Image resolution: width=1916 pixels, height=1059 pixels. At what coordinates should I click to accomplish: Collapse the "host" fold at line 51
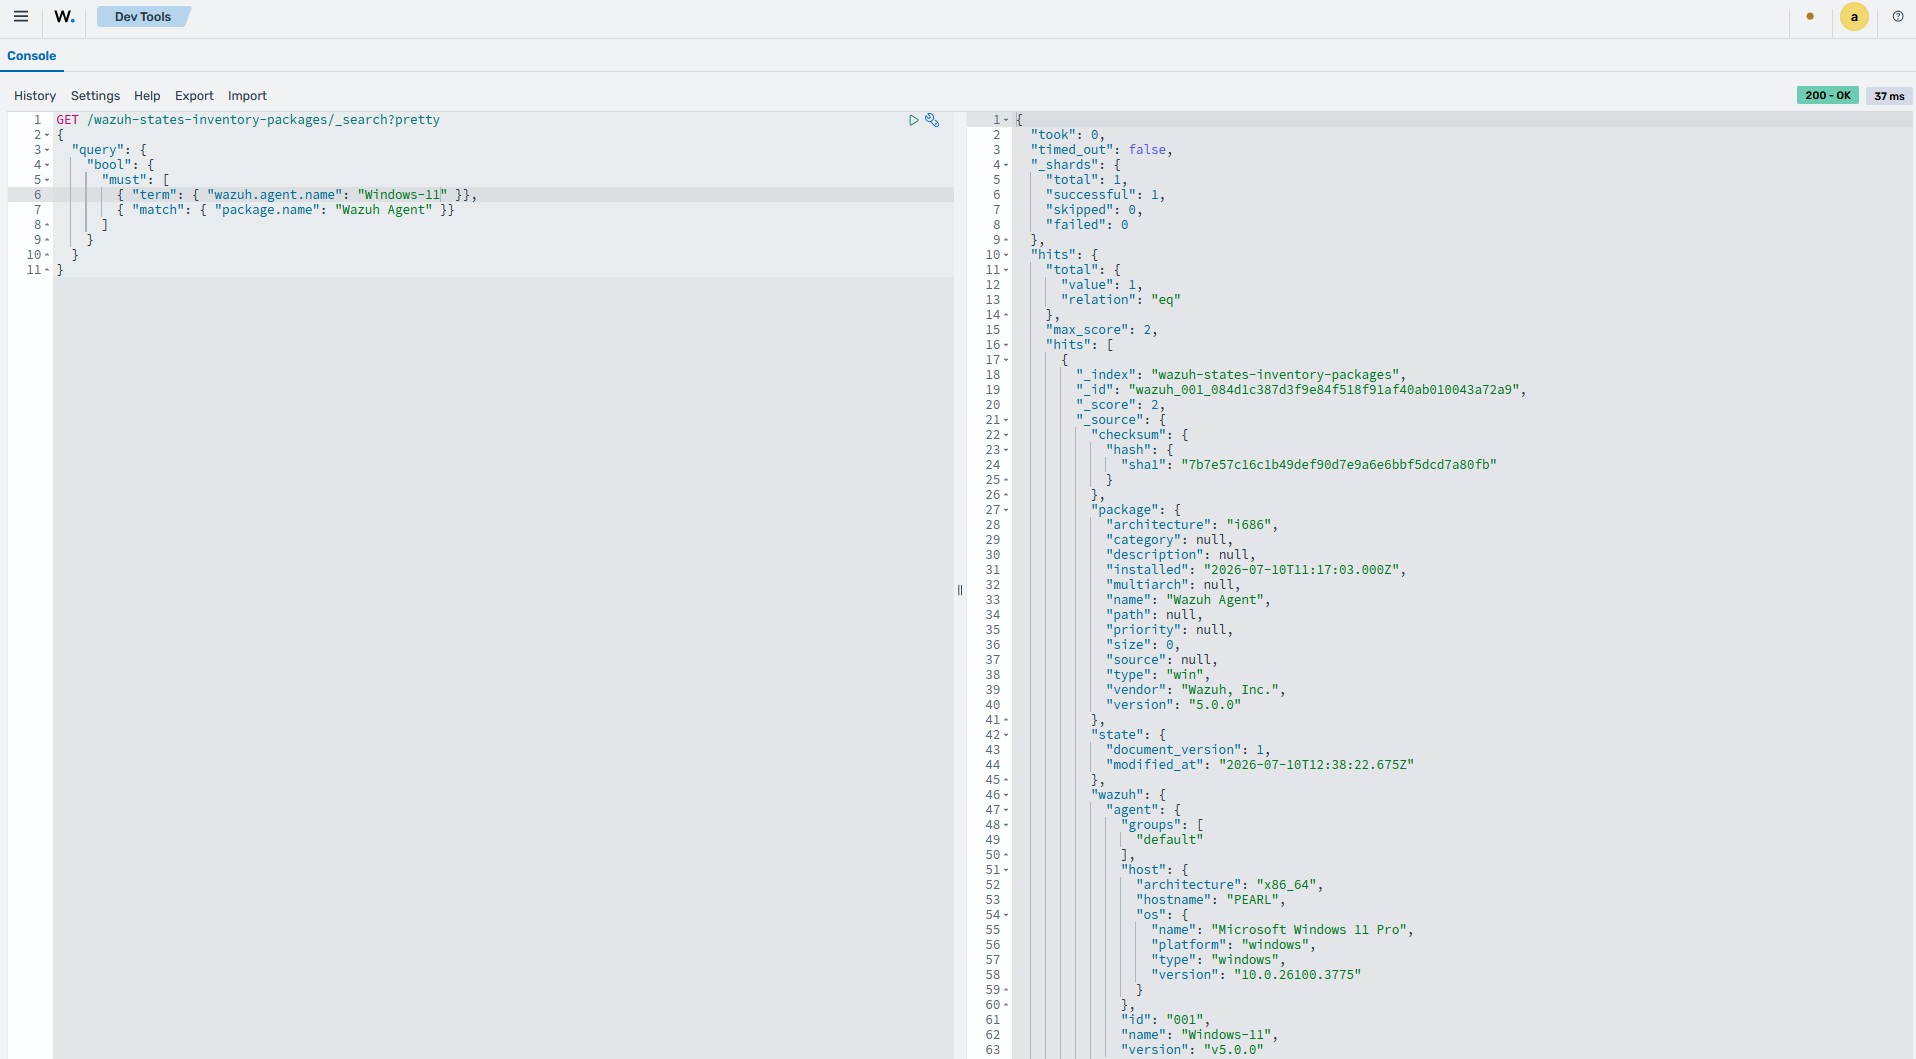[1006, 870]
